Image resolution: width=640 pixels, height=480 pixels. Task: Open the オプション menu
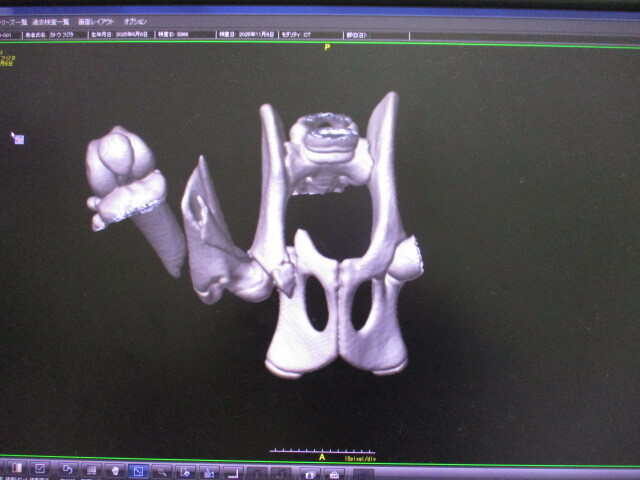pyautogui.click(x=135, y=21)
